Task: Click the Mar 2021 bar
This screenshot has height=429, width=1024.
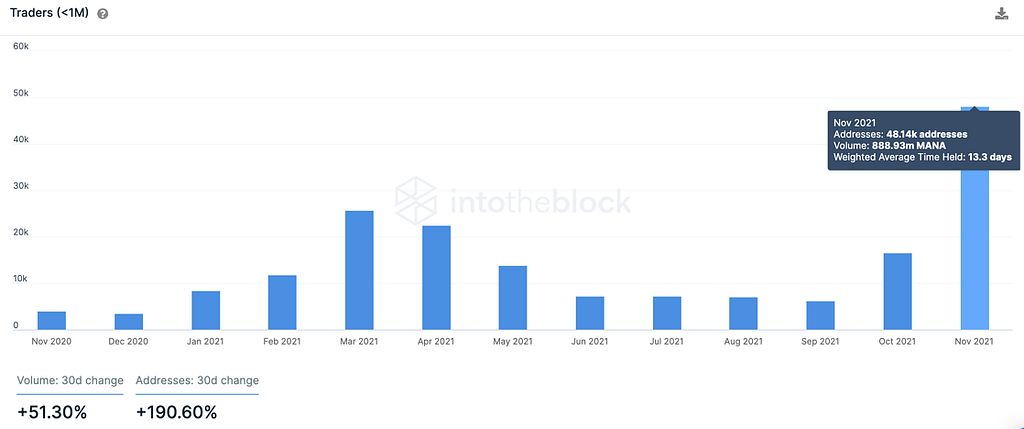Action: (359, 270)
